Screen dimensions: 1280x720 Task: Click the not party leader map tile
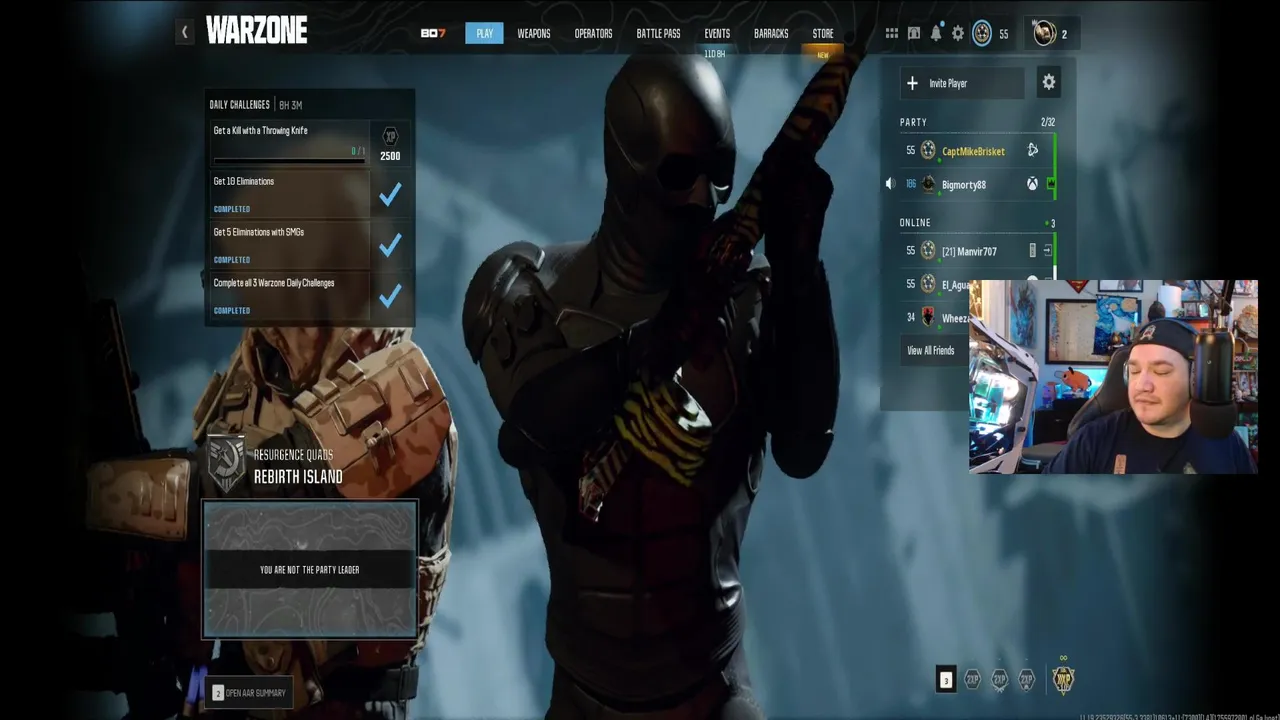click(x=310, y=569)
